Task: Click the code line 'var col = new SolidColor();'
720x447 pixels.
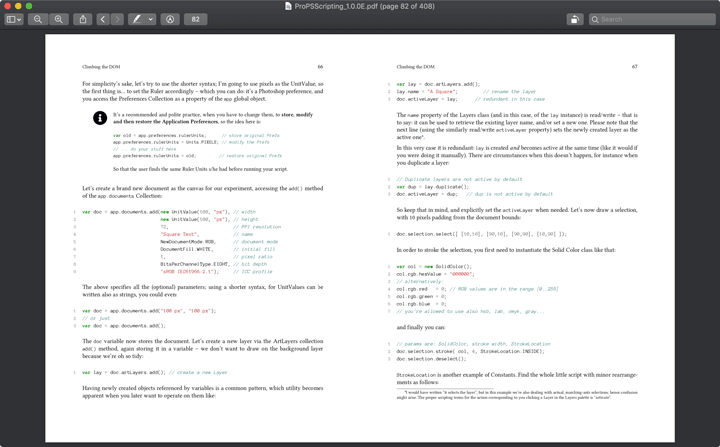Action: pyautogui.click(x=434, y=266)
